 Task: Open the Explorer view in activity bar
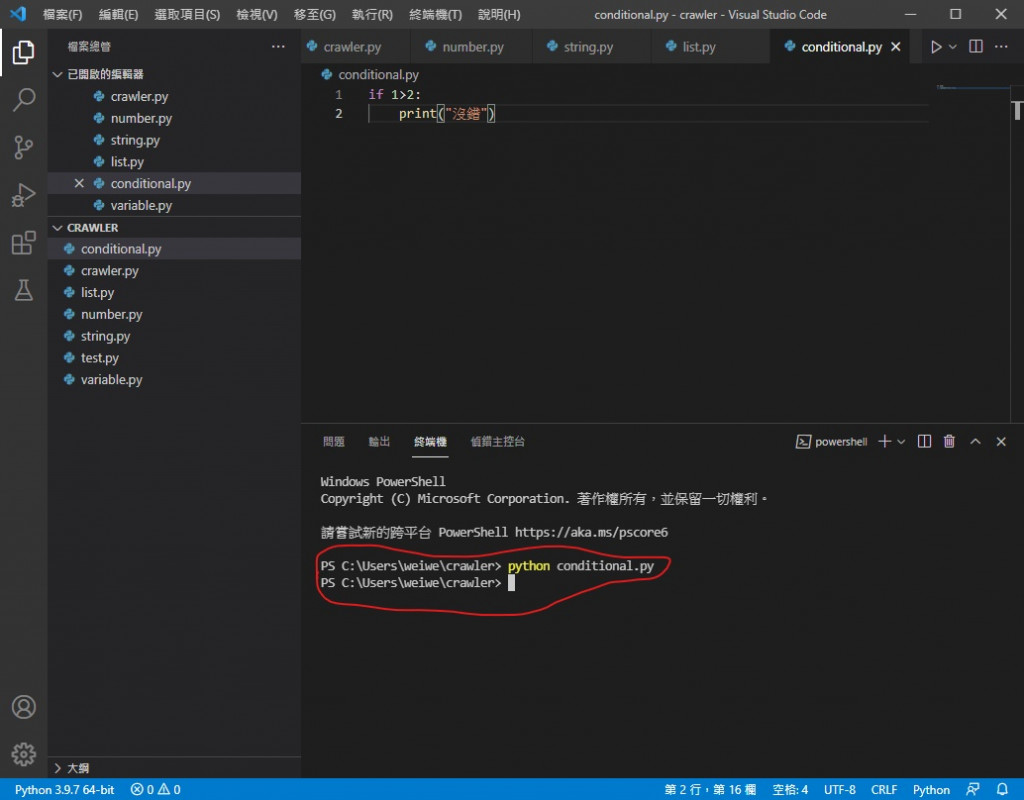pos(24,52)
